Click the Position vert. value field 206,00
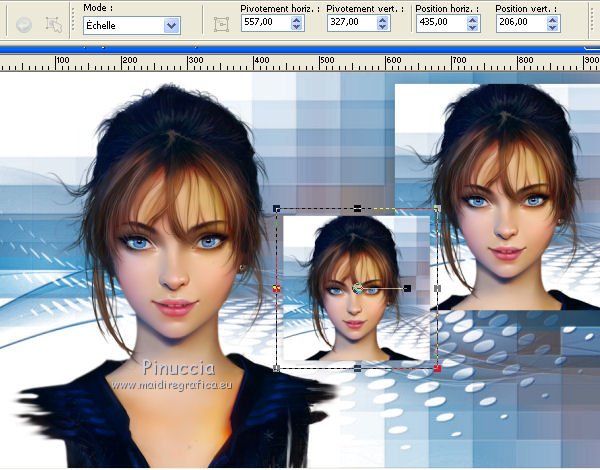This screenshot has height=470, width=600. coord(521,23)
